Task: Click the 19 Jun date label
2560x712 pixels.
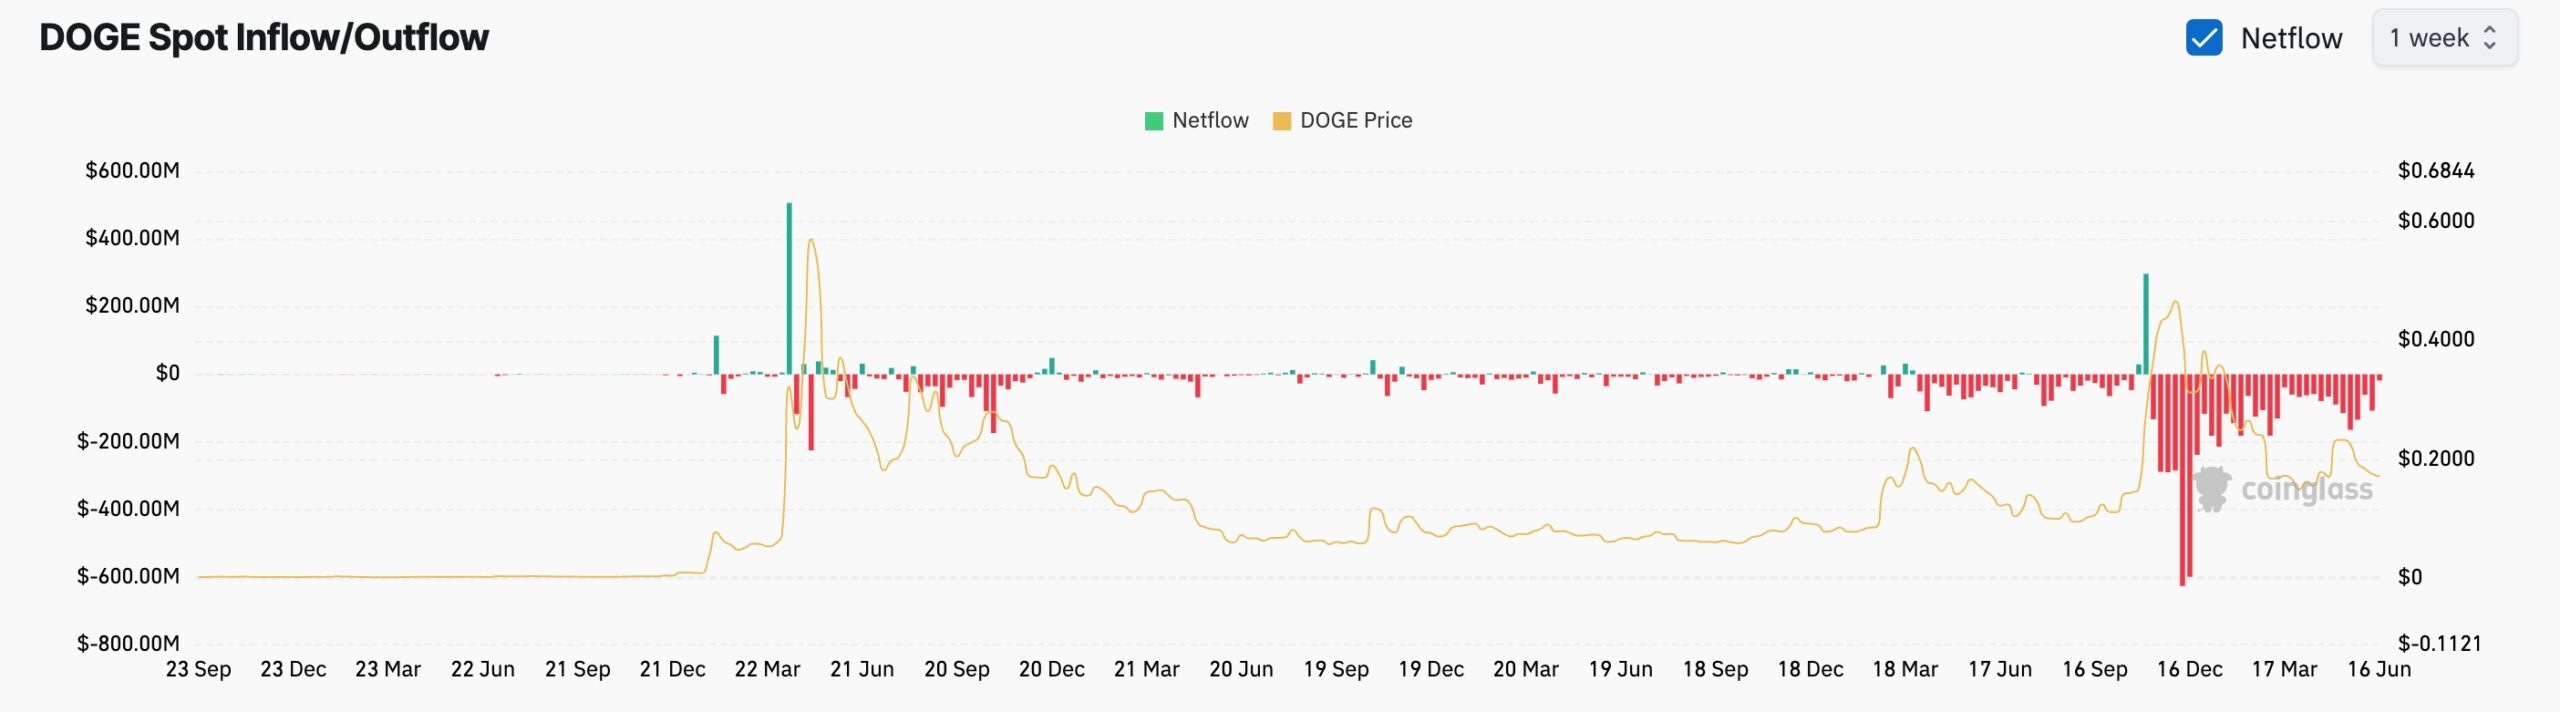Action: pyautogui.click(x=1621, y=669)
